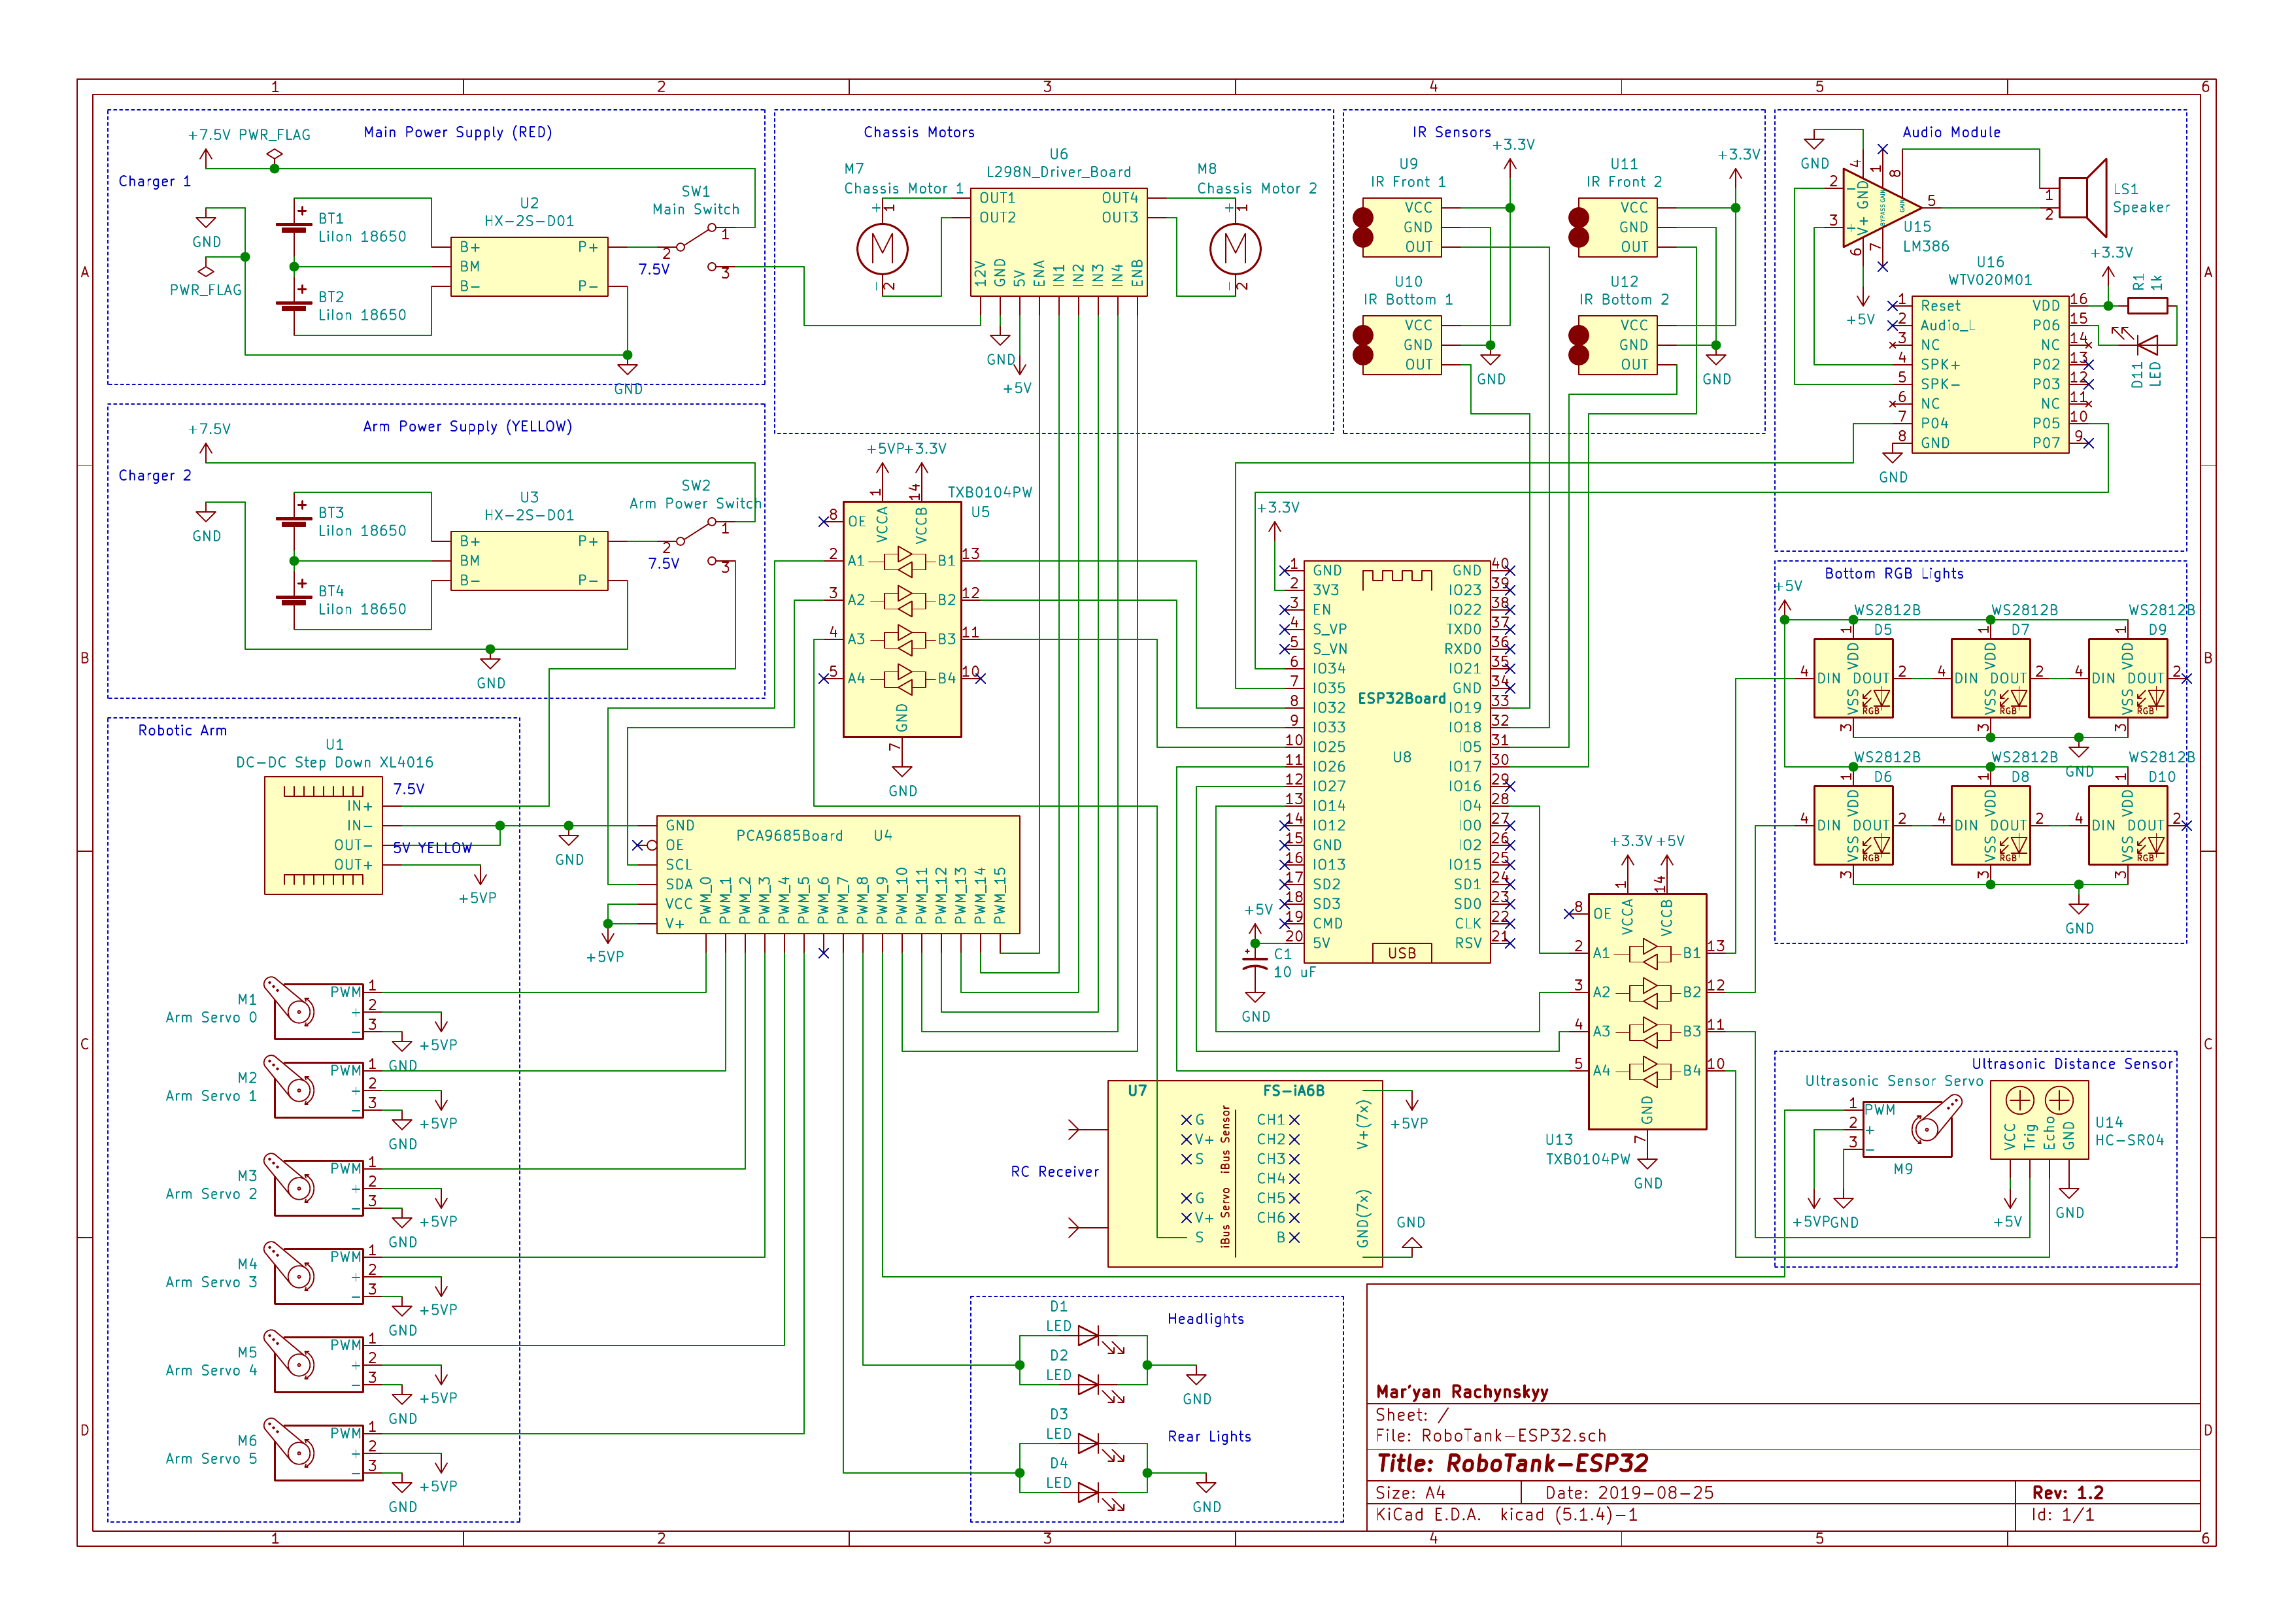
Task: Click the SW2 Arm Power Switch symbol
Action: point(696,541)
